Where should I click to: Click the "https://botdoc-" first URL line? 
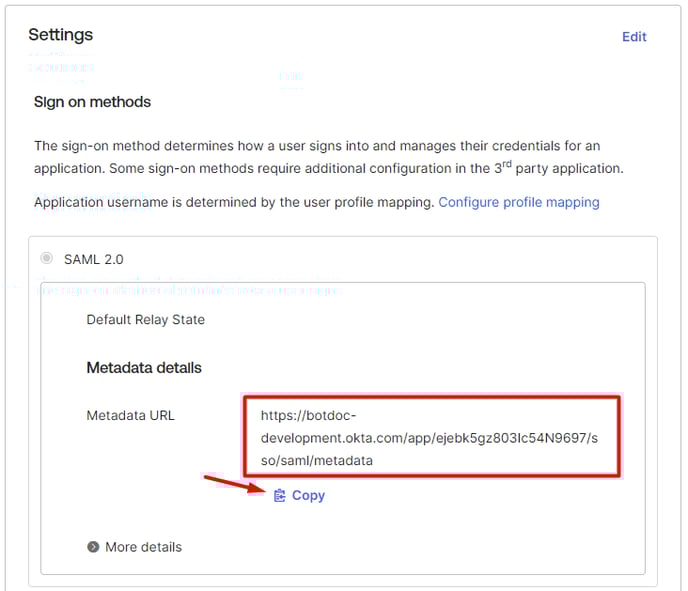coord(307,415)
